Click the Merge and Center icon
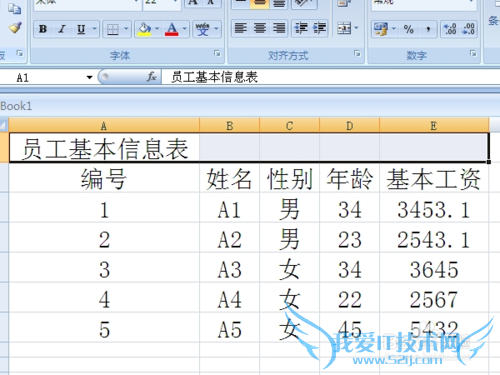Screen dimensions: 500x375 pyautogui.click(x=344, y=29)
